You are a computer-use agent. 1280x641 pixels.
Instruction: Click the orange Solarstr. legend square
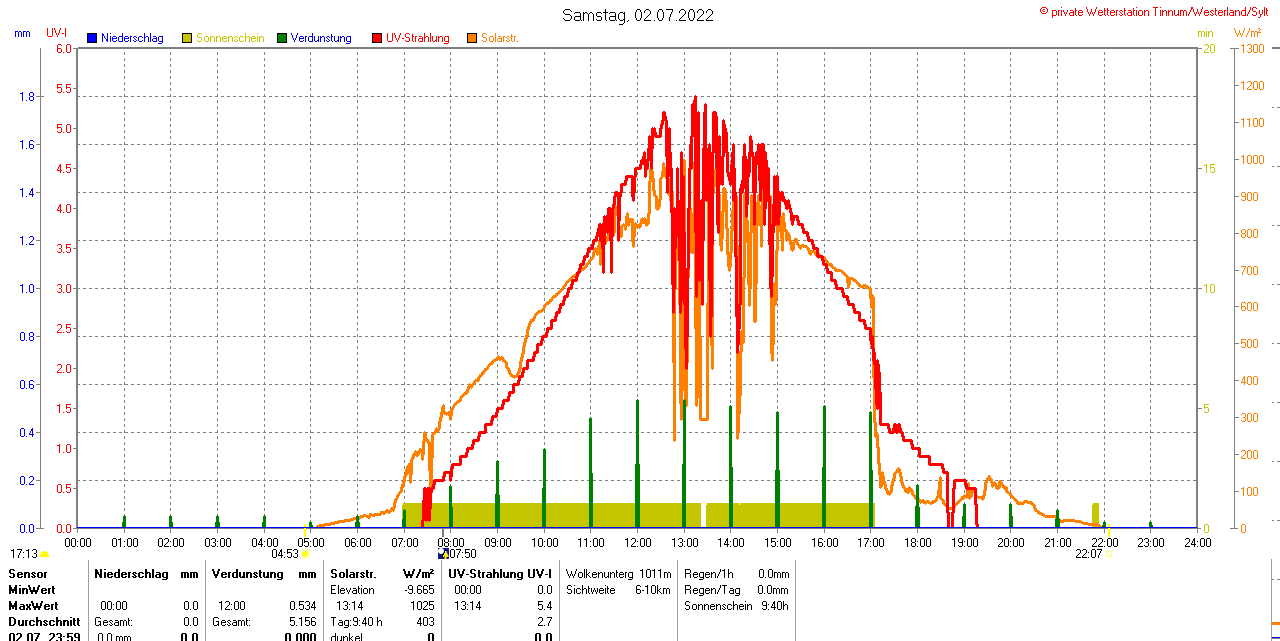click(472, 38)
